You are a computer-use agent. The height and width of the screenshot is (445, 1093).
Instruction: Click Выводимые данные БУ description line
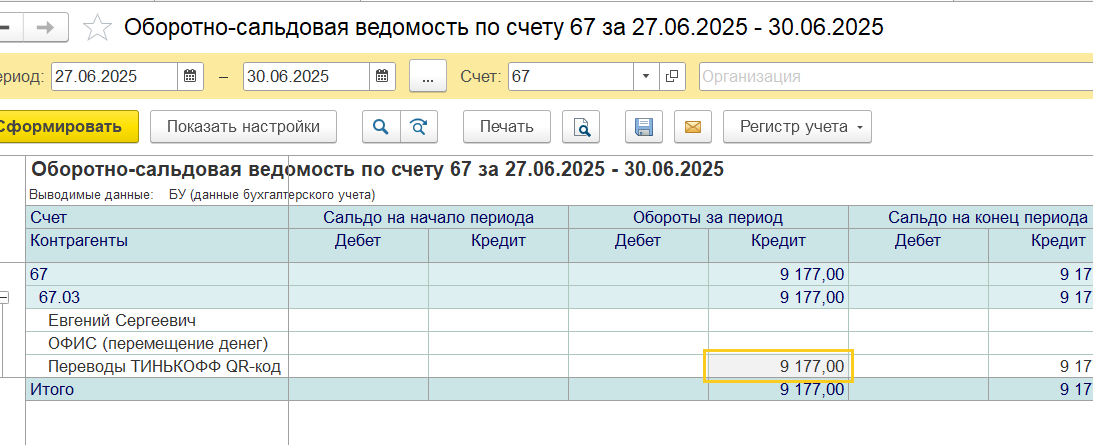click(x=202, y=195)
